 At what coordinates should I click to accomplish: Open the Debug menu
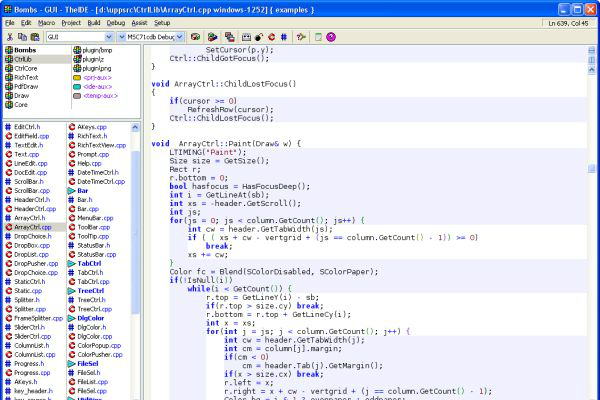116,23
